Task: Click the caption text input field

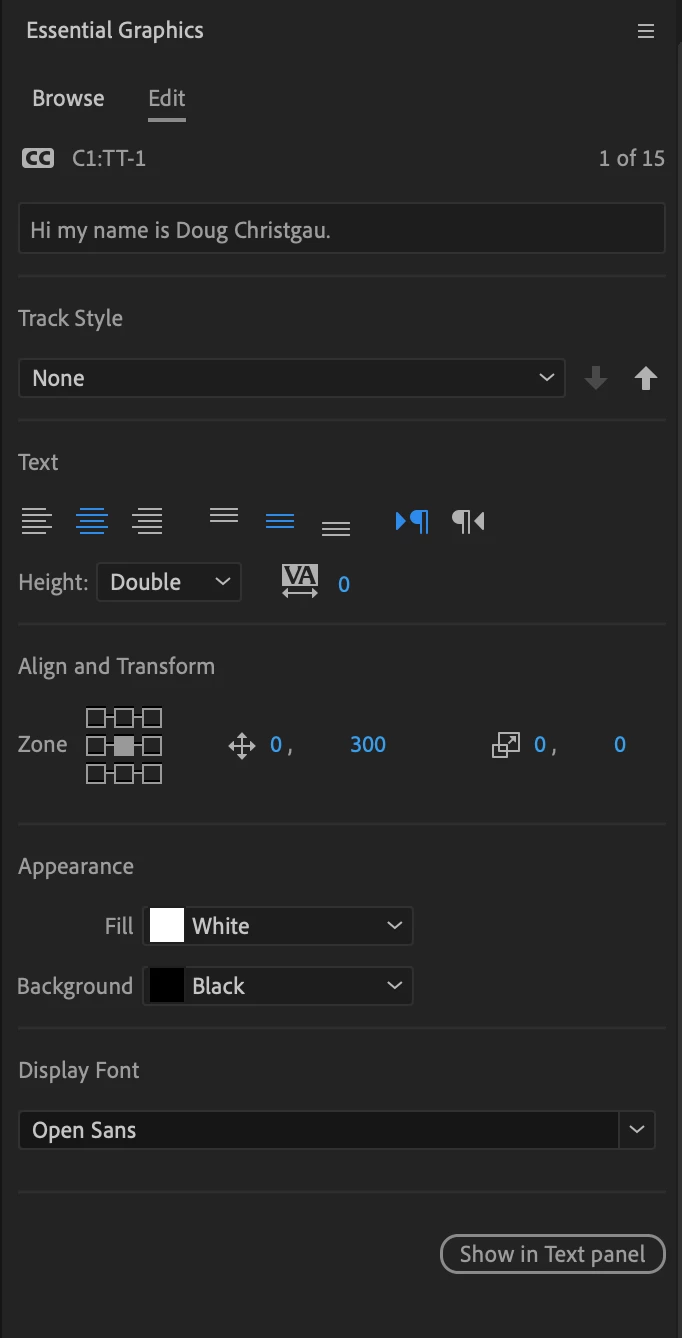Action: point(341,230)
